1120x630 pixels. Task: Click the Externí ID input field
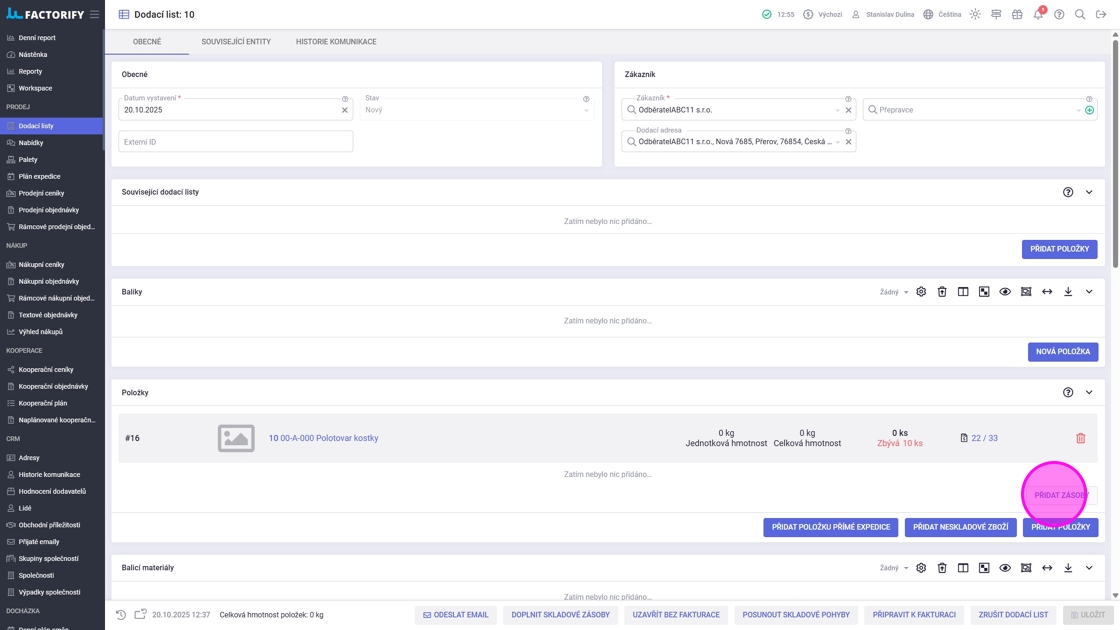tap(235, 142)
